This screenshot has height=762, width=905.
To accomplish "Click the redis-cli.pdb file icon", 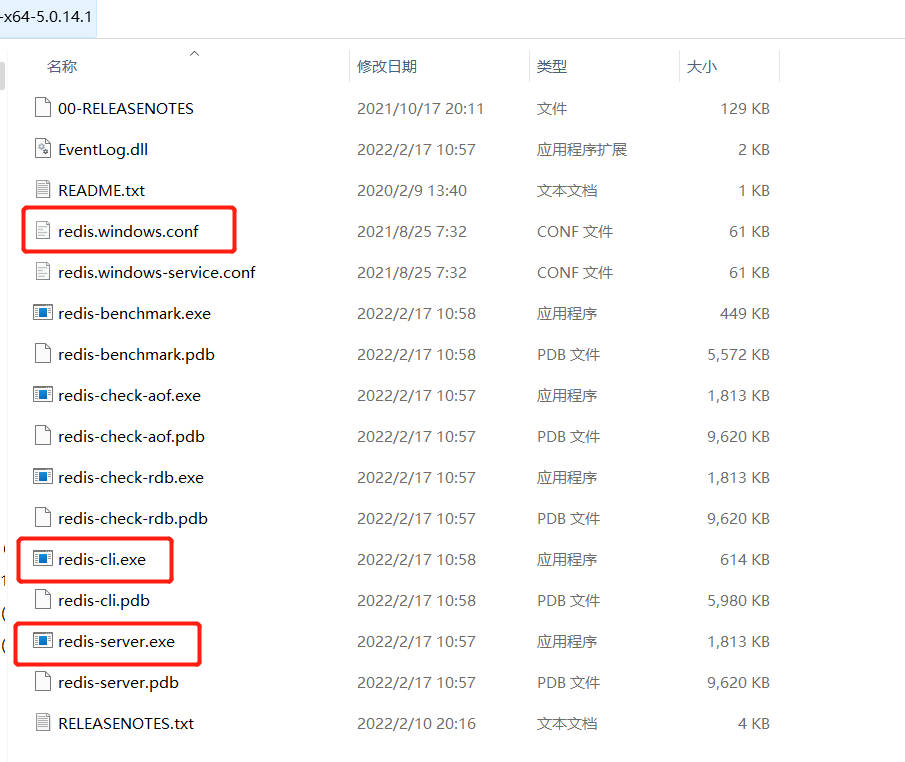I will 43,599.
